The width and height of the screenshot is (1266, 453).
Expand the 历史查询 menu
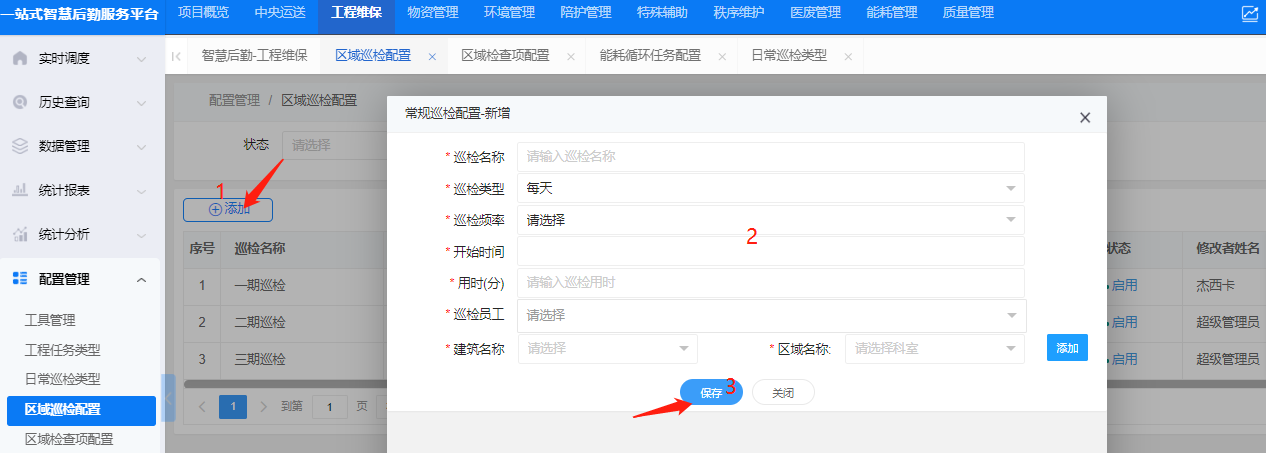point(141,103)
